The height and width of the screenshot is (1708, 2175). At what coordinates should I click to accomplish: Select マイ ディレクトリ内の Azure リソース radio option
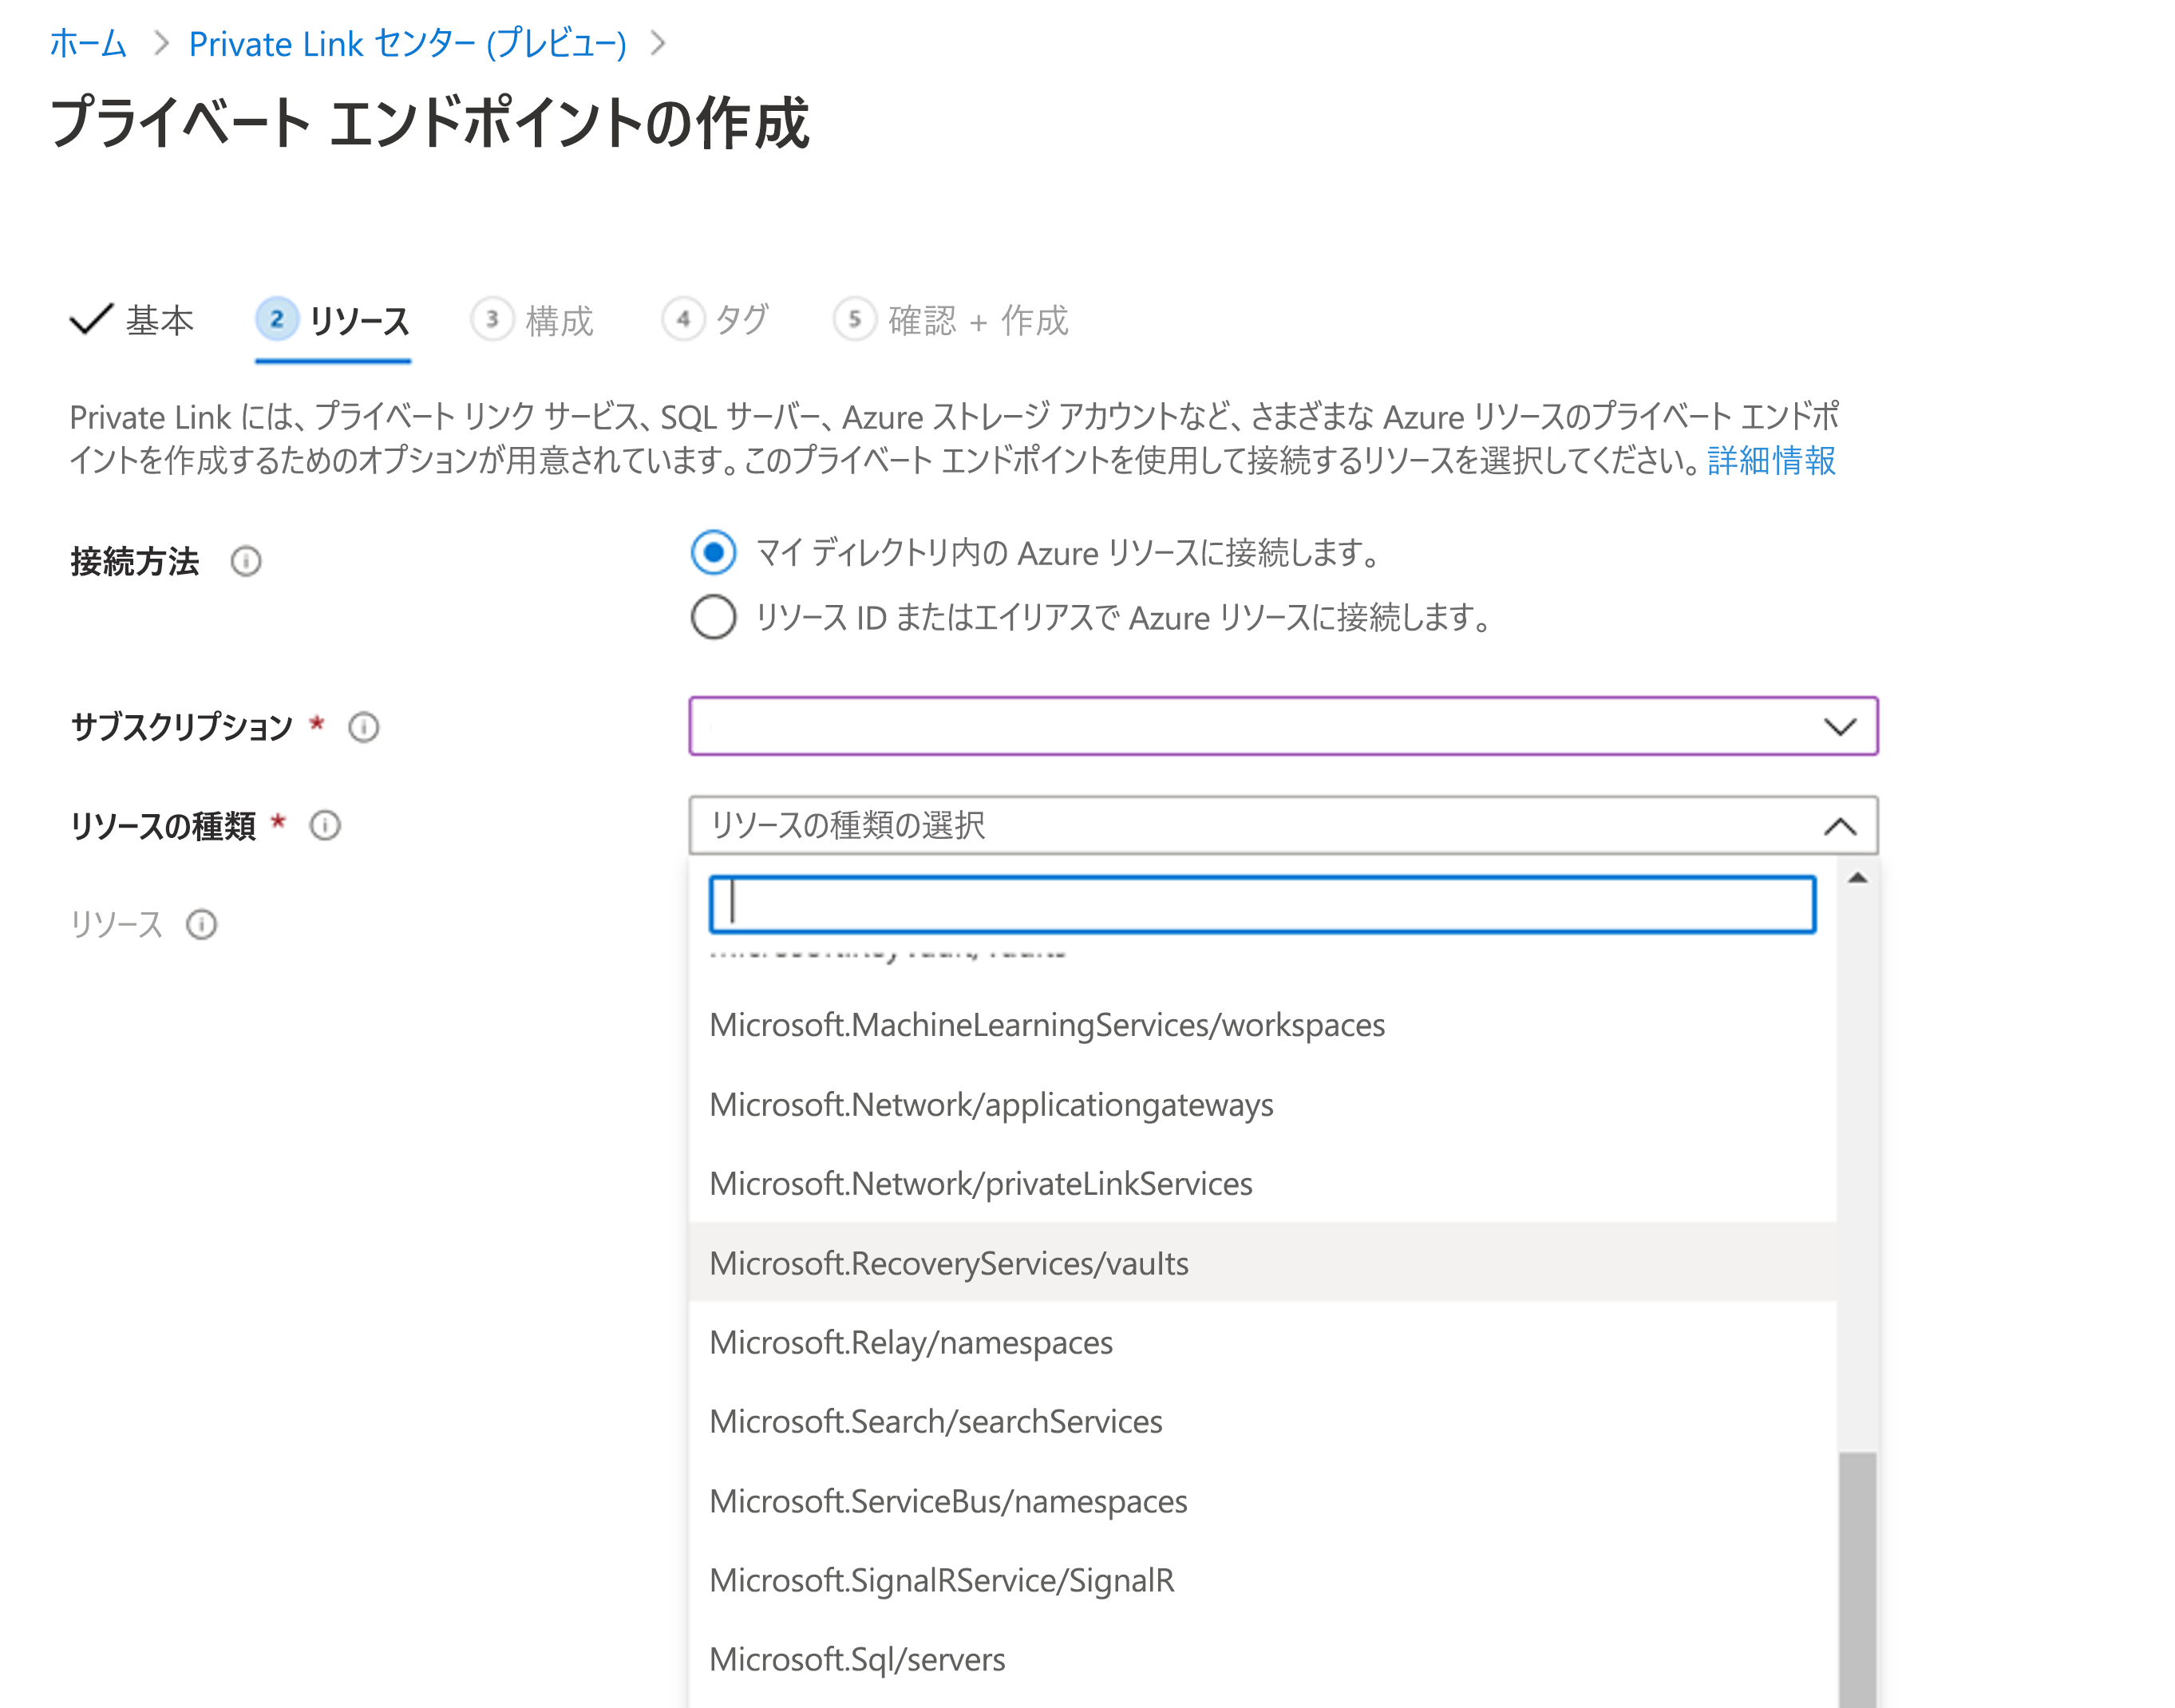coord(714,553)
